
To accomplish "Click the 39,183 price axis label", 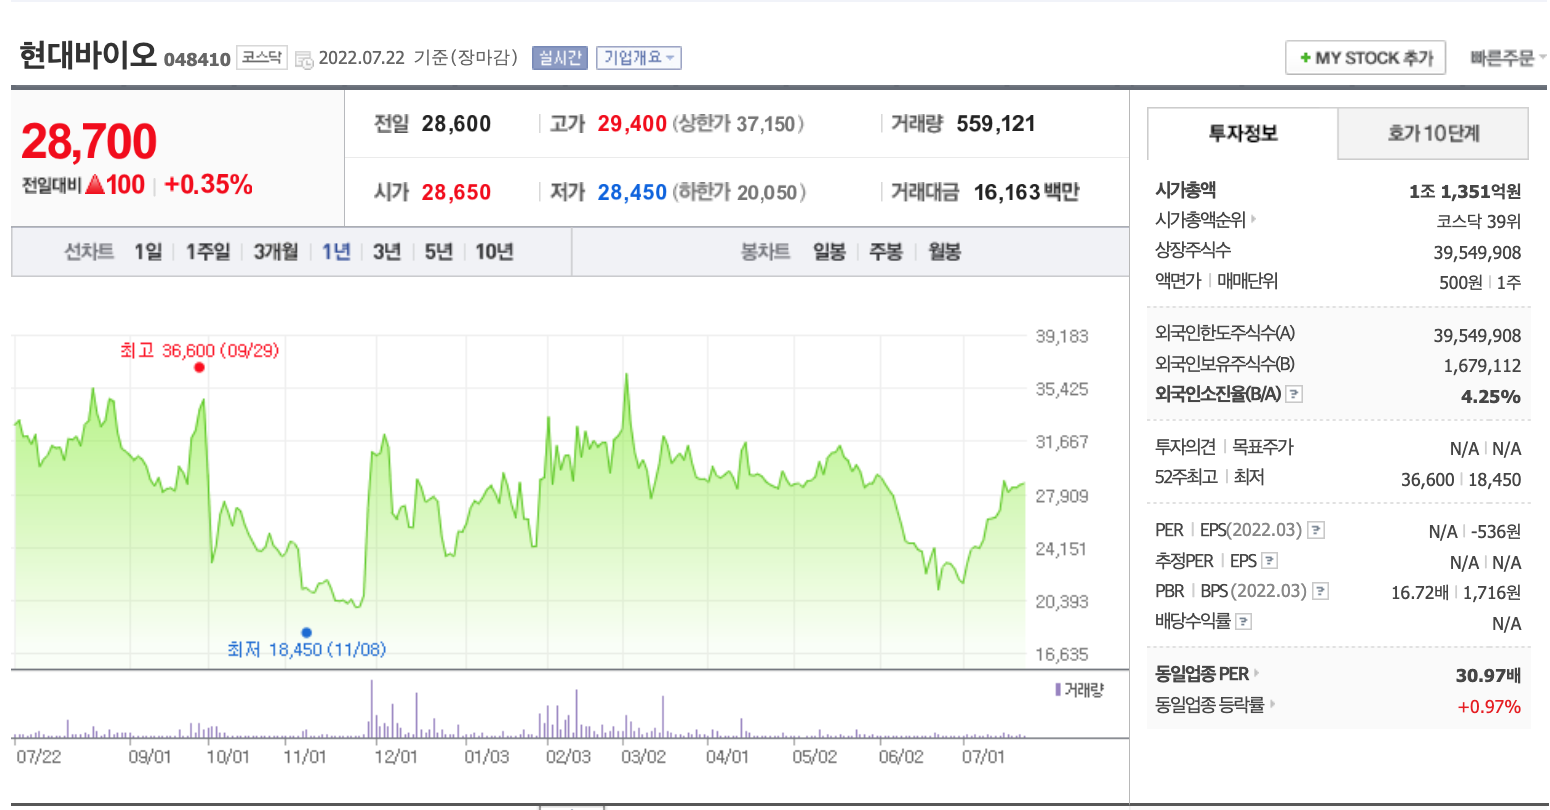I will [1062, 336].
